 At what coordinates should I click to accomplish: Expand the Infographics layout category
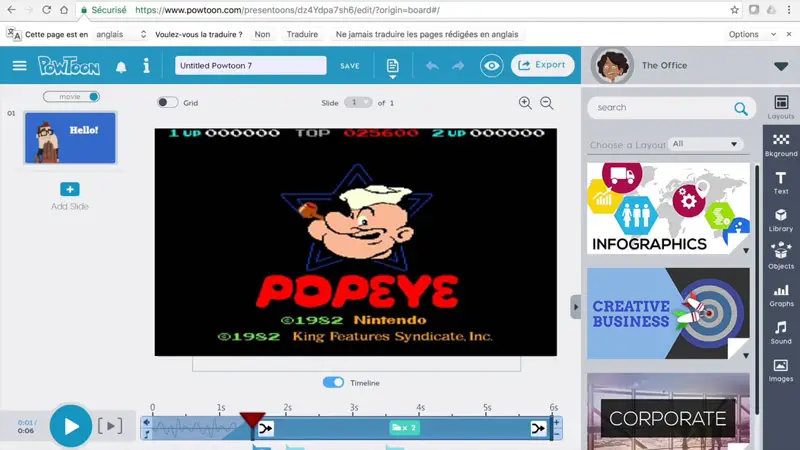coord(746,251)
